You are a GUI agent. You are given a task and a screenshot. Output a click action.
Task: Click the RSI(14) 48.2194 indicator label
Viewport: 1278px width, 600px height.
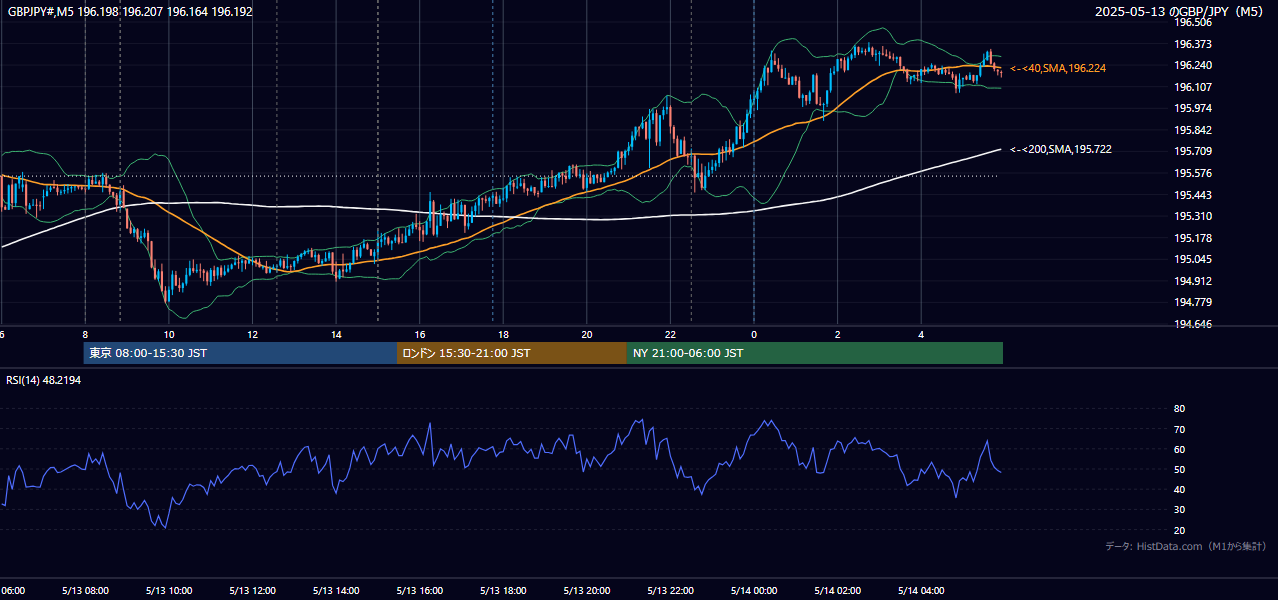tap(44, 380)
